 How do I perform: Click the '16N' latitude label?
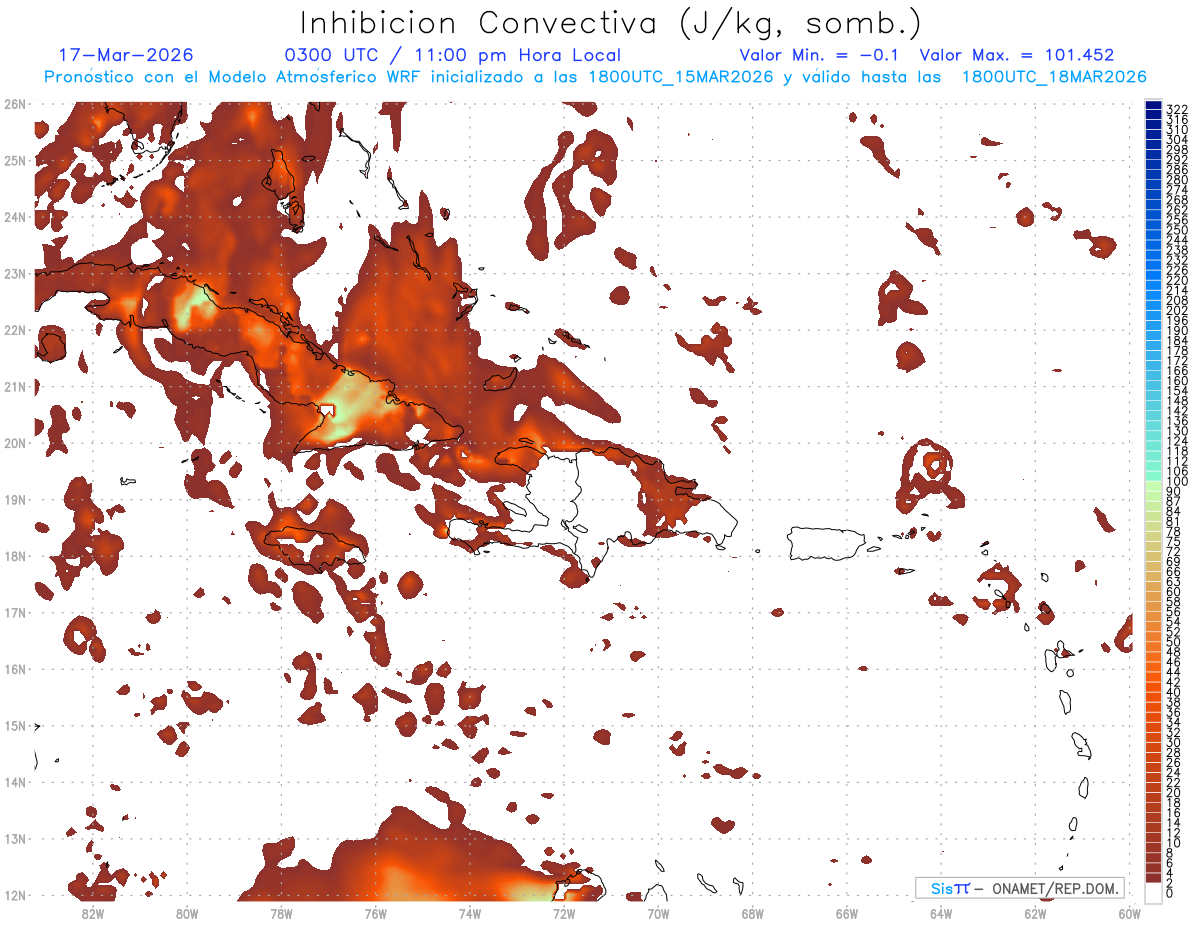point(14,669)
